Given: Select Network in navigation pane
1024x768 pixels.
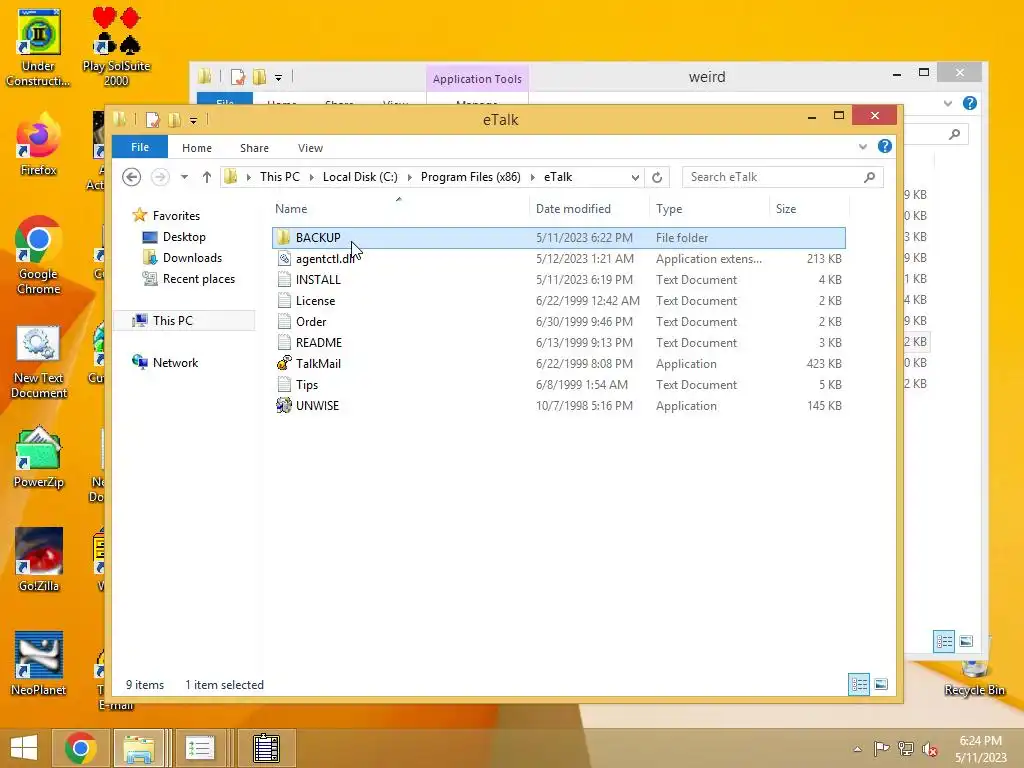Looking at the screenshot, I should click(175, 362).
